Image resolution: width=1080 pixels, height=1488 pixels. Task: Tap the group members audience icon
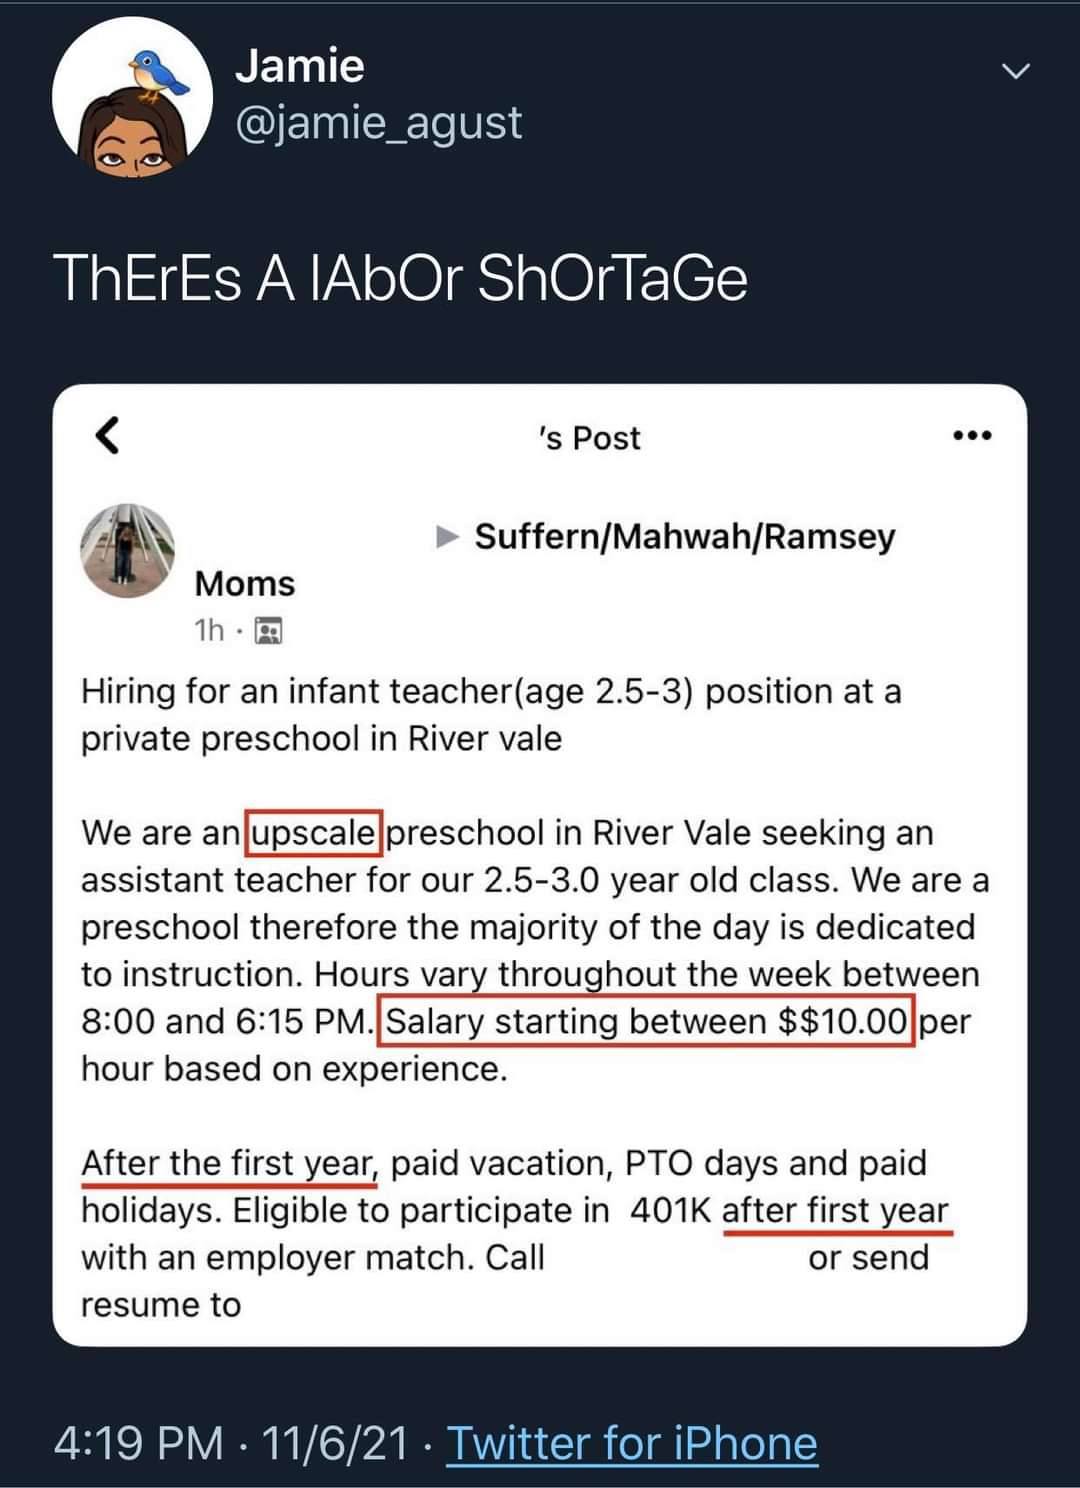(268, 631)
